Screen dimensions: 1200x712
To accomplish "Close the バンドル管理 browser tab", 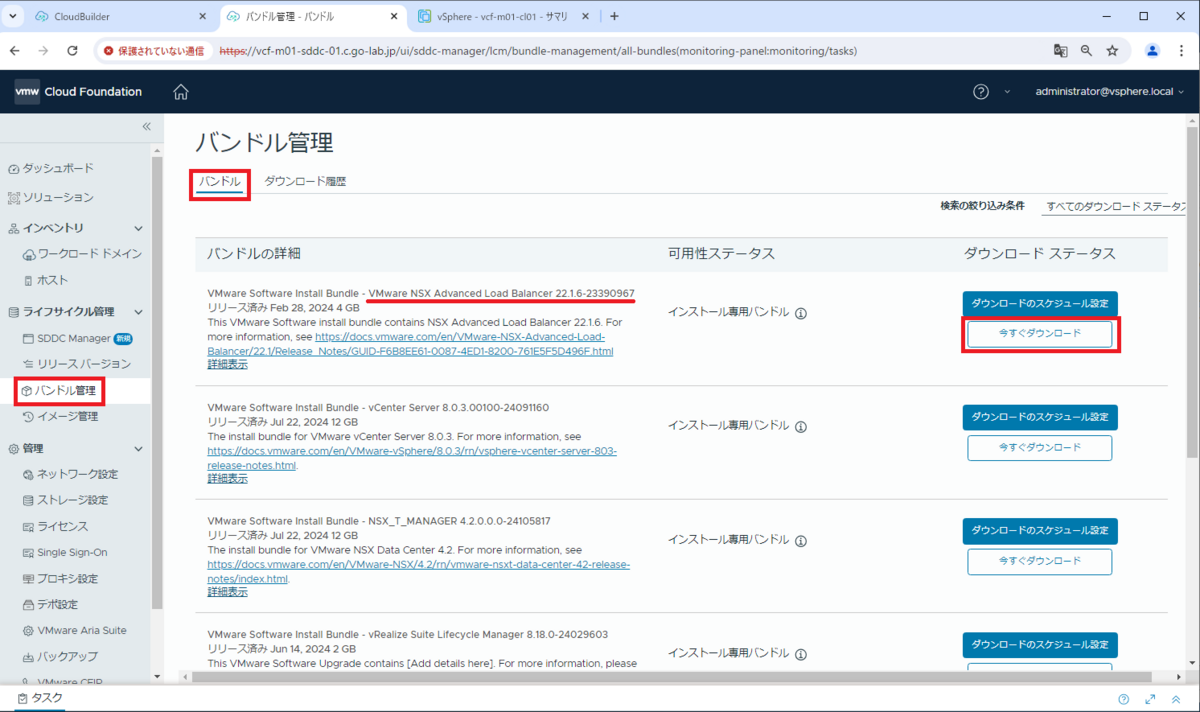I will (394, 16).
